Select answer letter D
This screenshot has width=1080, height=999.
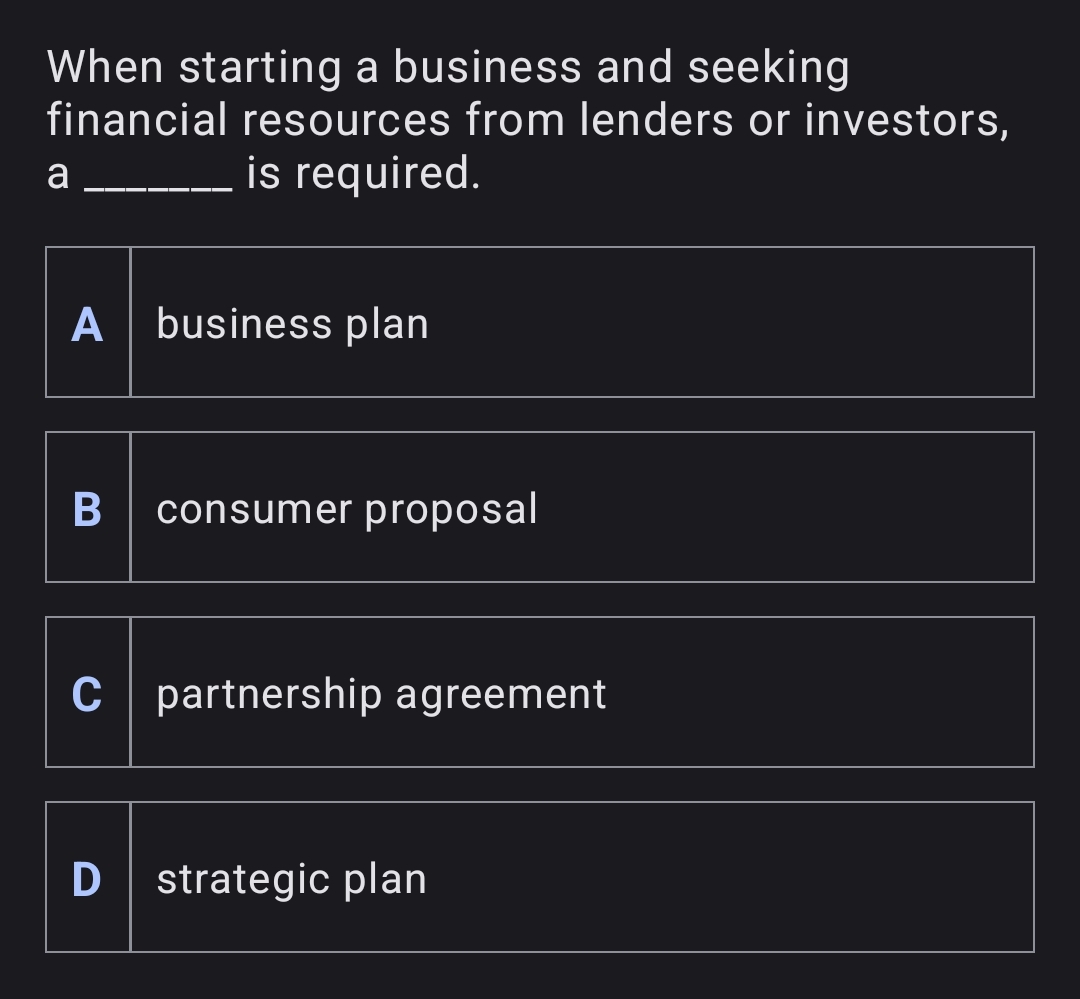point(88,879)
